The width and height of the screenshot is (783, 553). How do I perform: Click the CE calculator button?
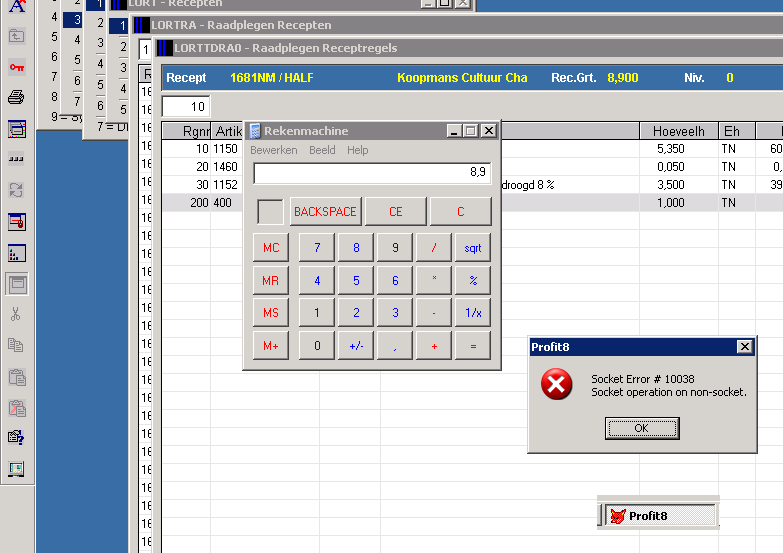(395, 212)
